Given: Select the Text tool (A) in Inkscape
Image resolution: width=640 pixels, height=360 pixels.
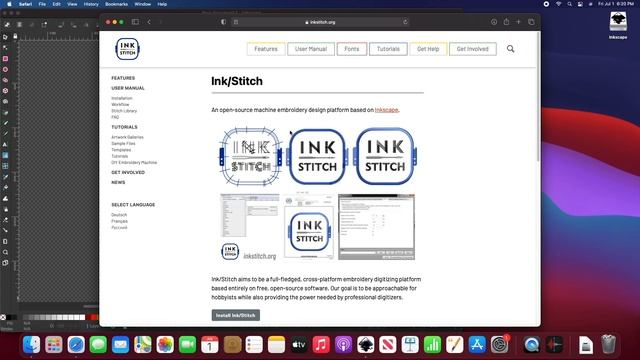Looking at the screenshot, I should [5, 144].
